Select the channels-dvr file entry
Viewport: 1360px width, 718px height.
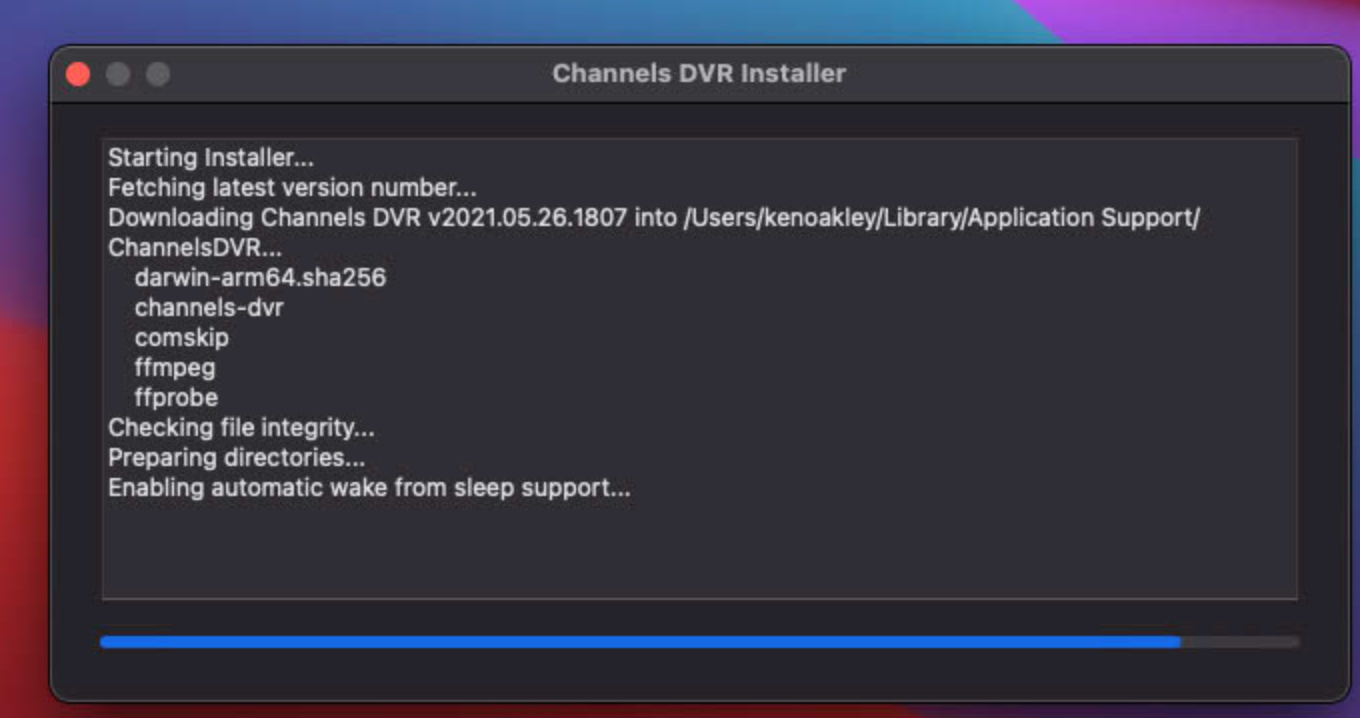(209, 308)
